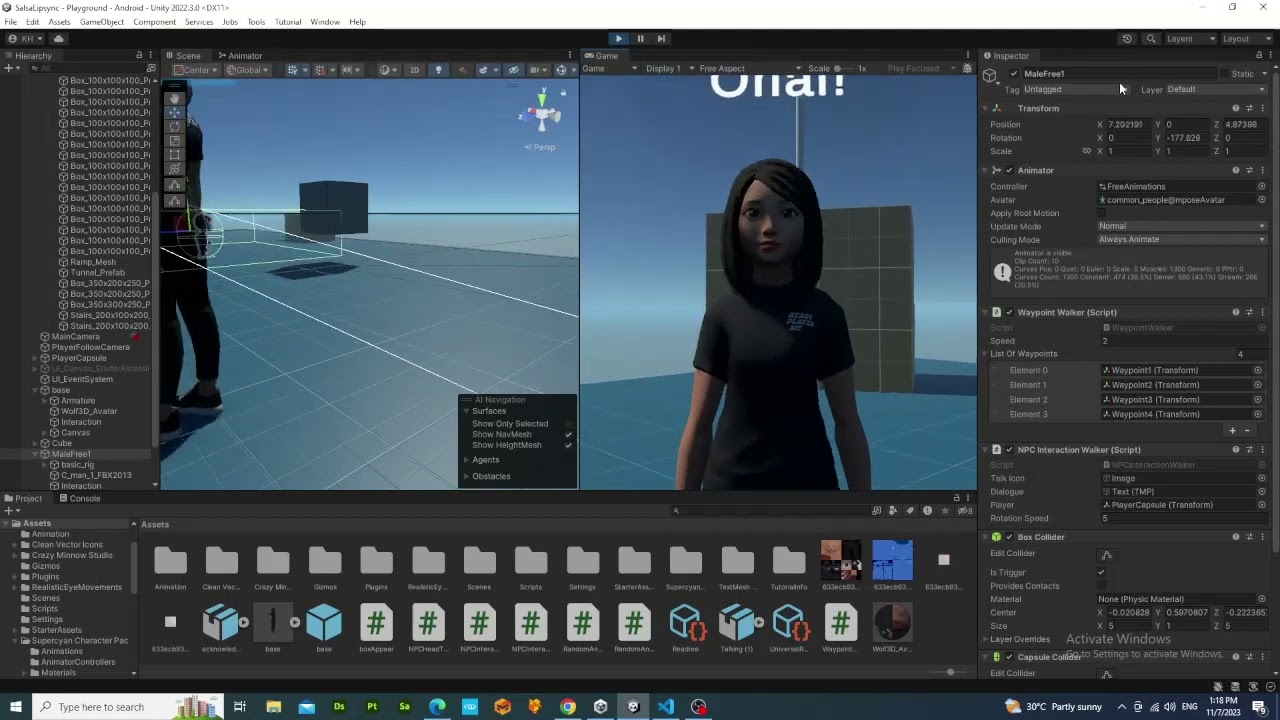This screenshot has width=1280, height=720.
Task: Open the Culling Mode Always Animate dropdown
Action: (x=1182, y=240)
